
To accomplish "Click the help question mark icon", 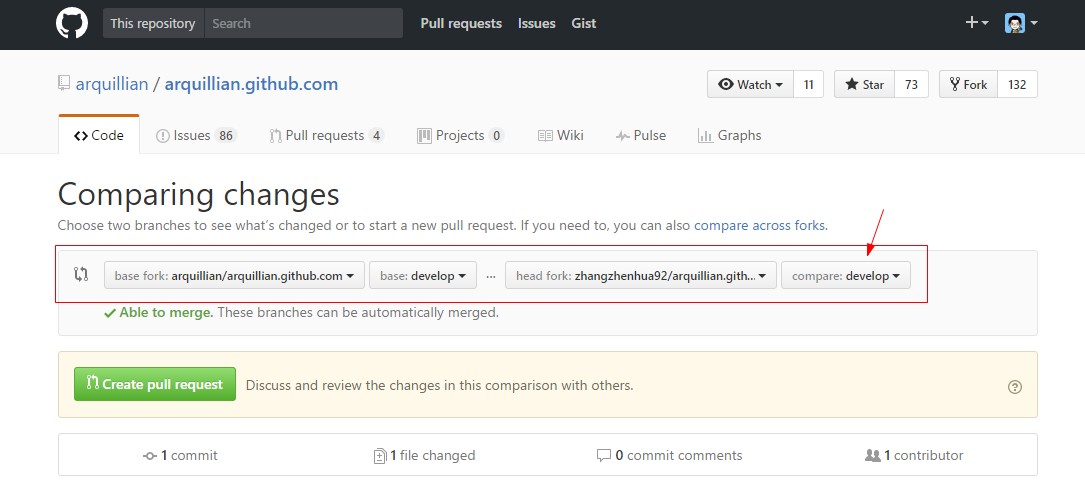I will [x=1014, y=387].
